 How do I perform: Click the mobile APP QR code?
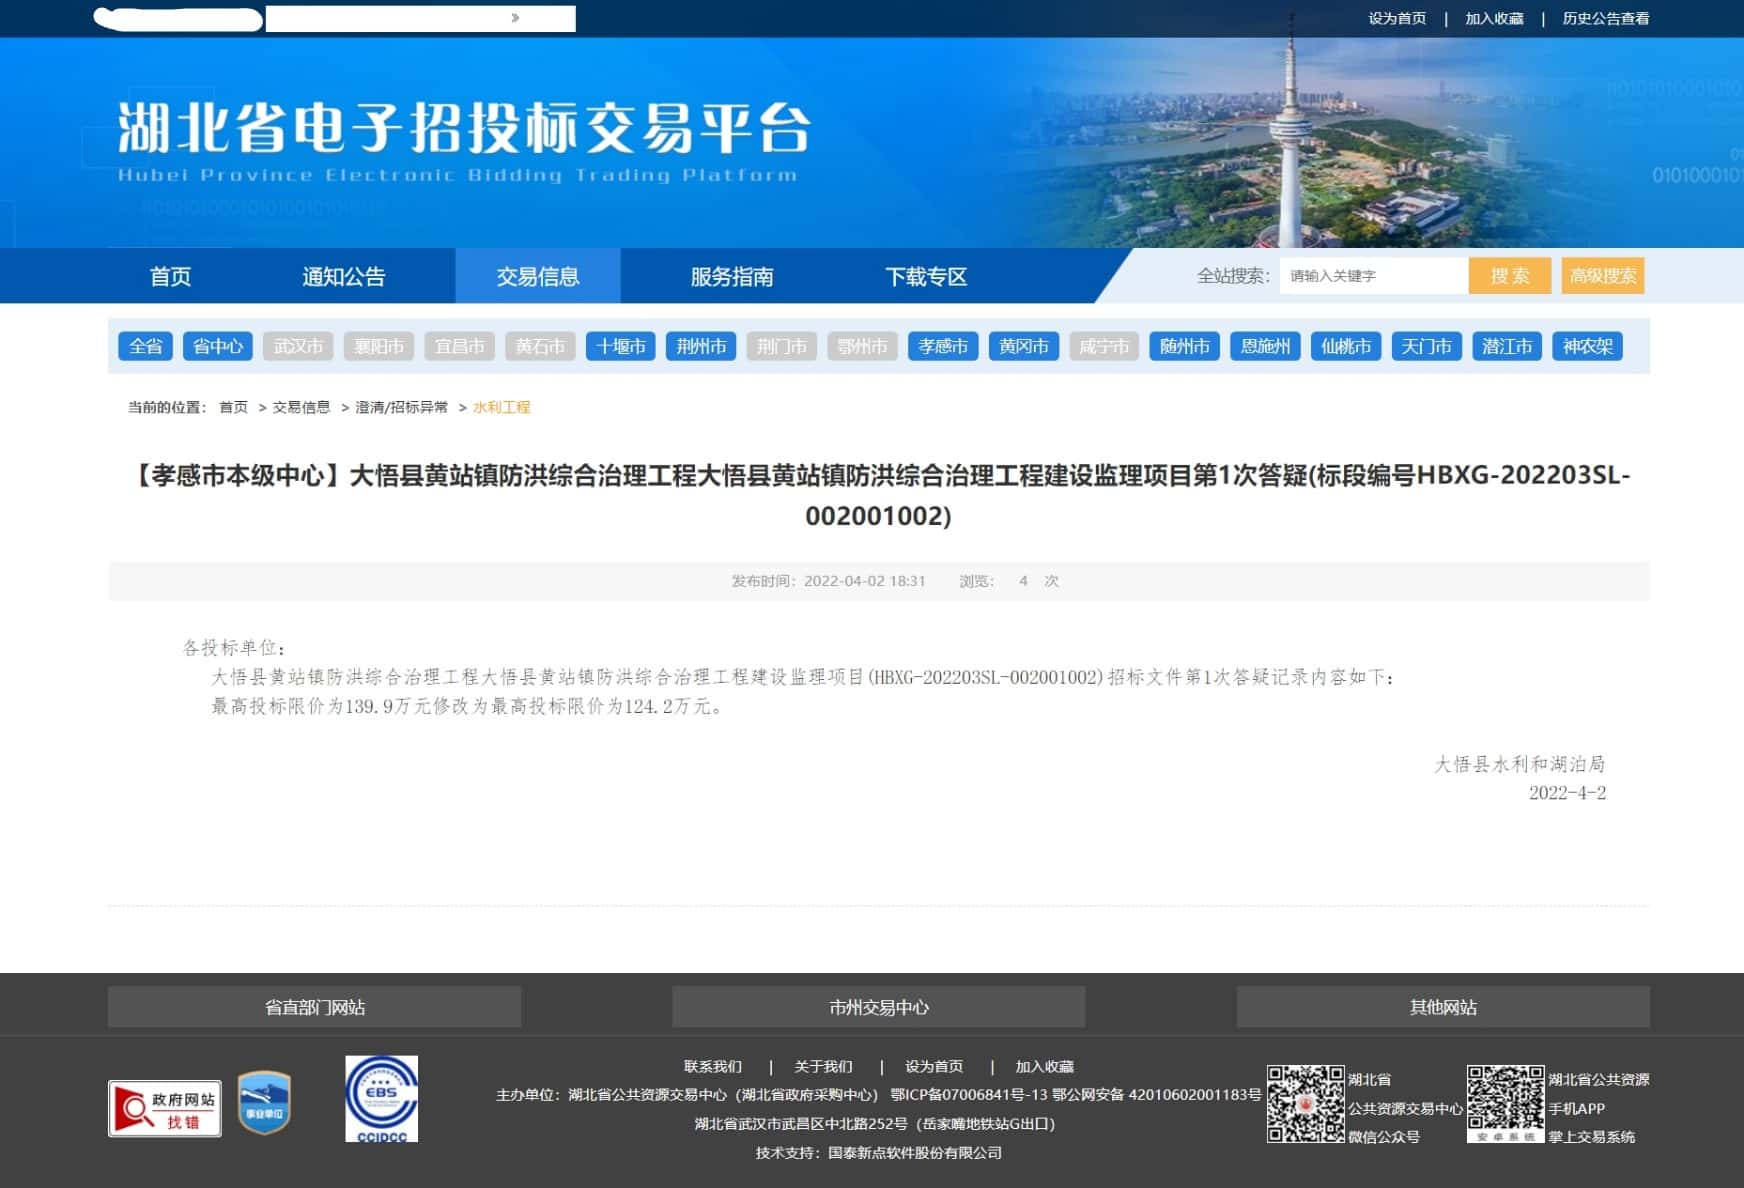(x=1505, y=1104)
